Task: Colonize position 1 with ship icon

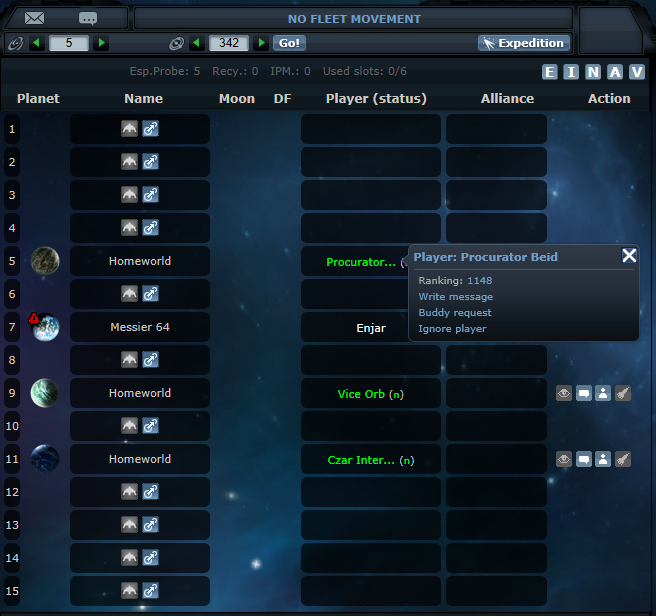Action: tap(129, 128)
